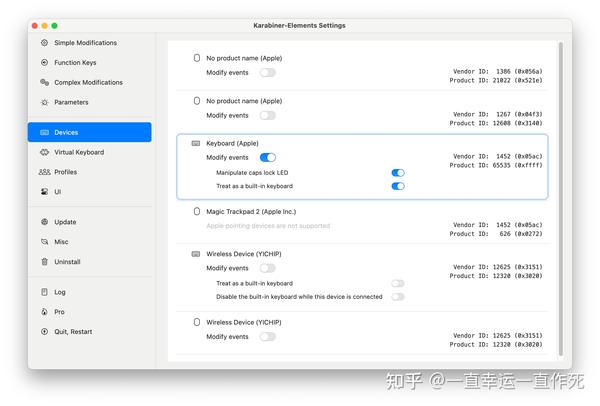
Task: Click the Function Keys sidebar icon
Action: 44,62
